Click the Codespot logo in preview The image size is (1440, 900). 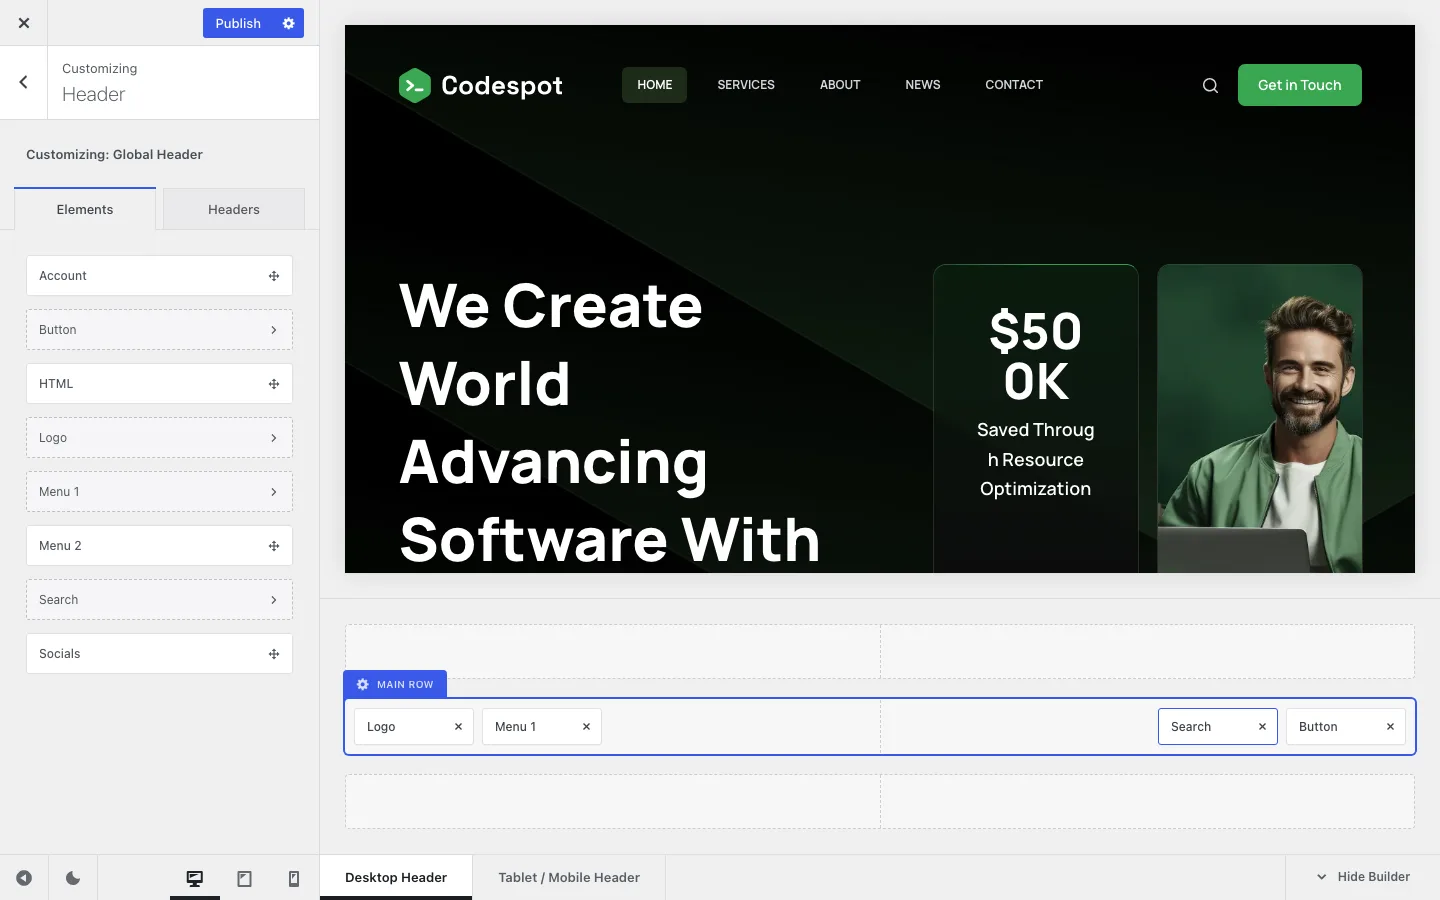(x=481, y=86)
